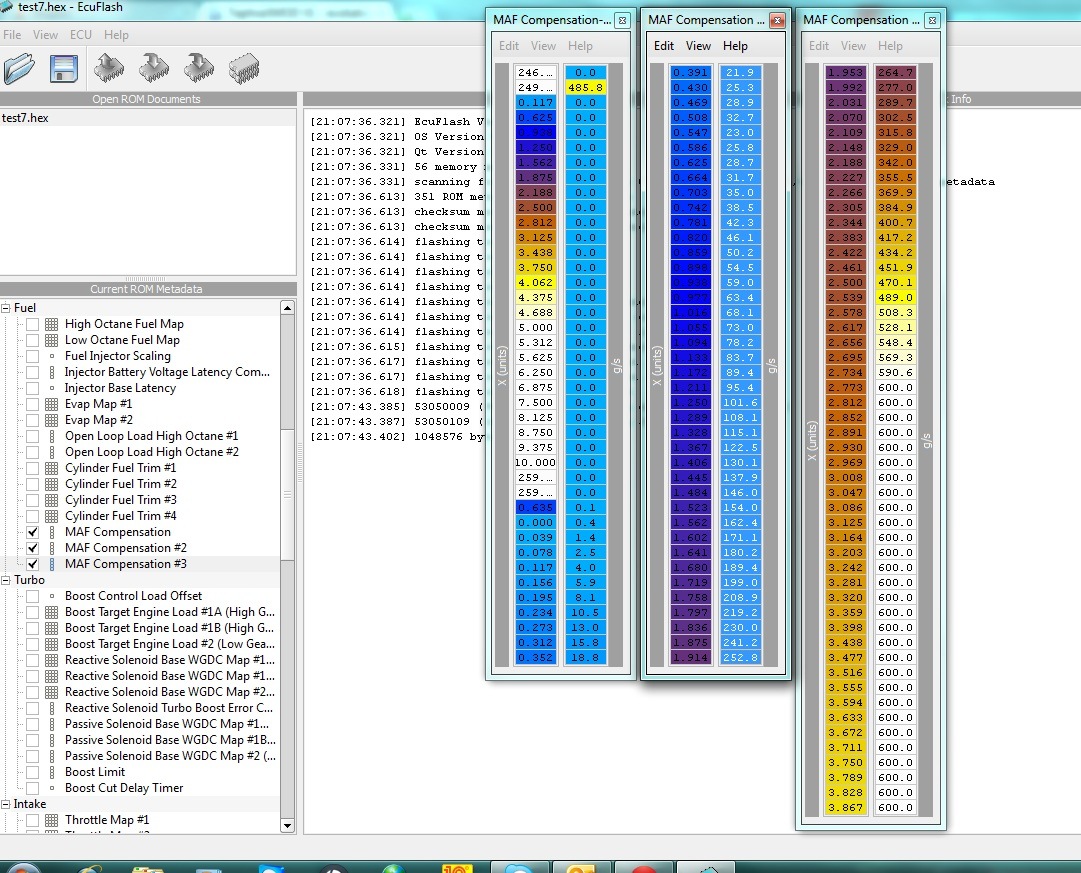Enable the High Octane Fuel Map checkbox

[32, 324]
